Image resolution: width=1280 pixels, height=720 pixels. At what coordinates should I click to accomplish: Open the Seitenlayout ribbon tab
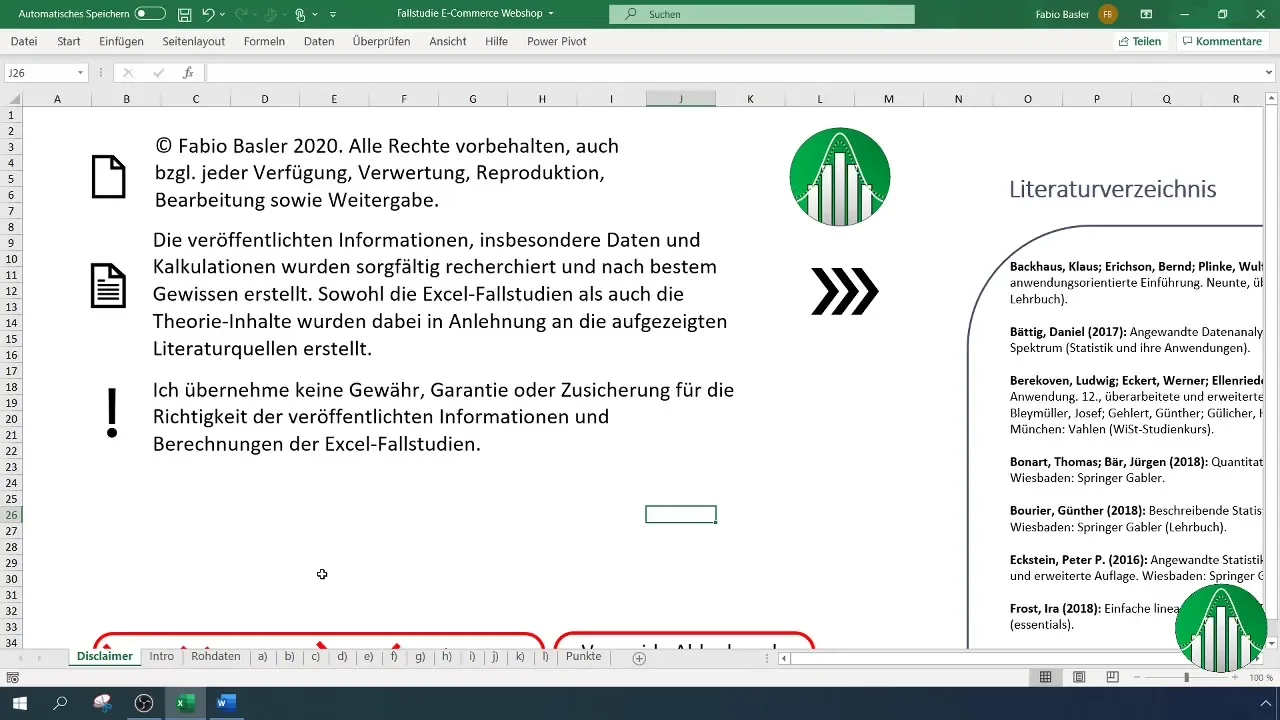tap(193, 41)
